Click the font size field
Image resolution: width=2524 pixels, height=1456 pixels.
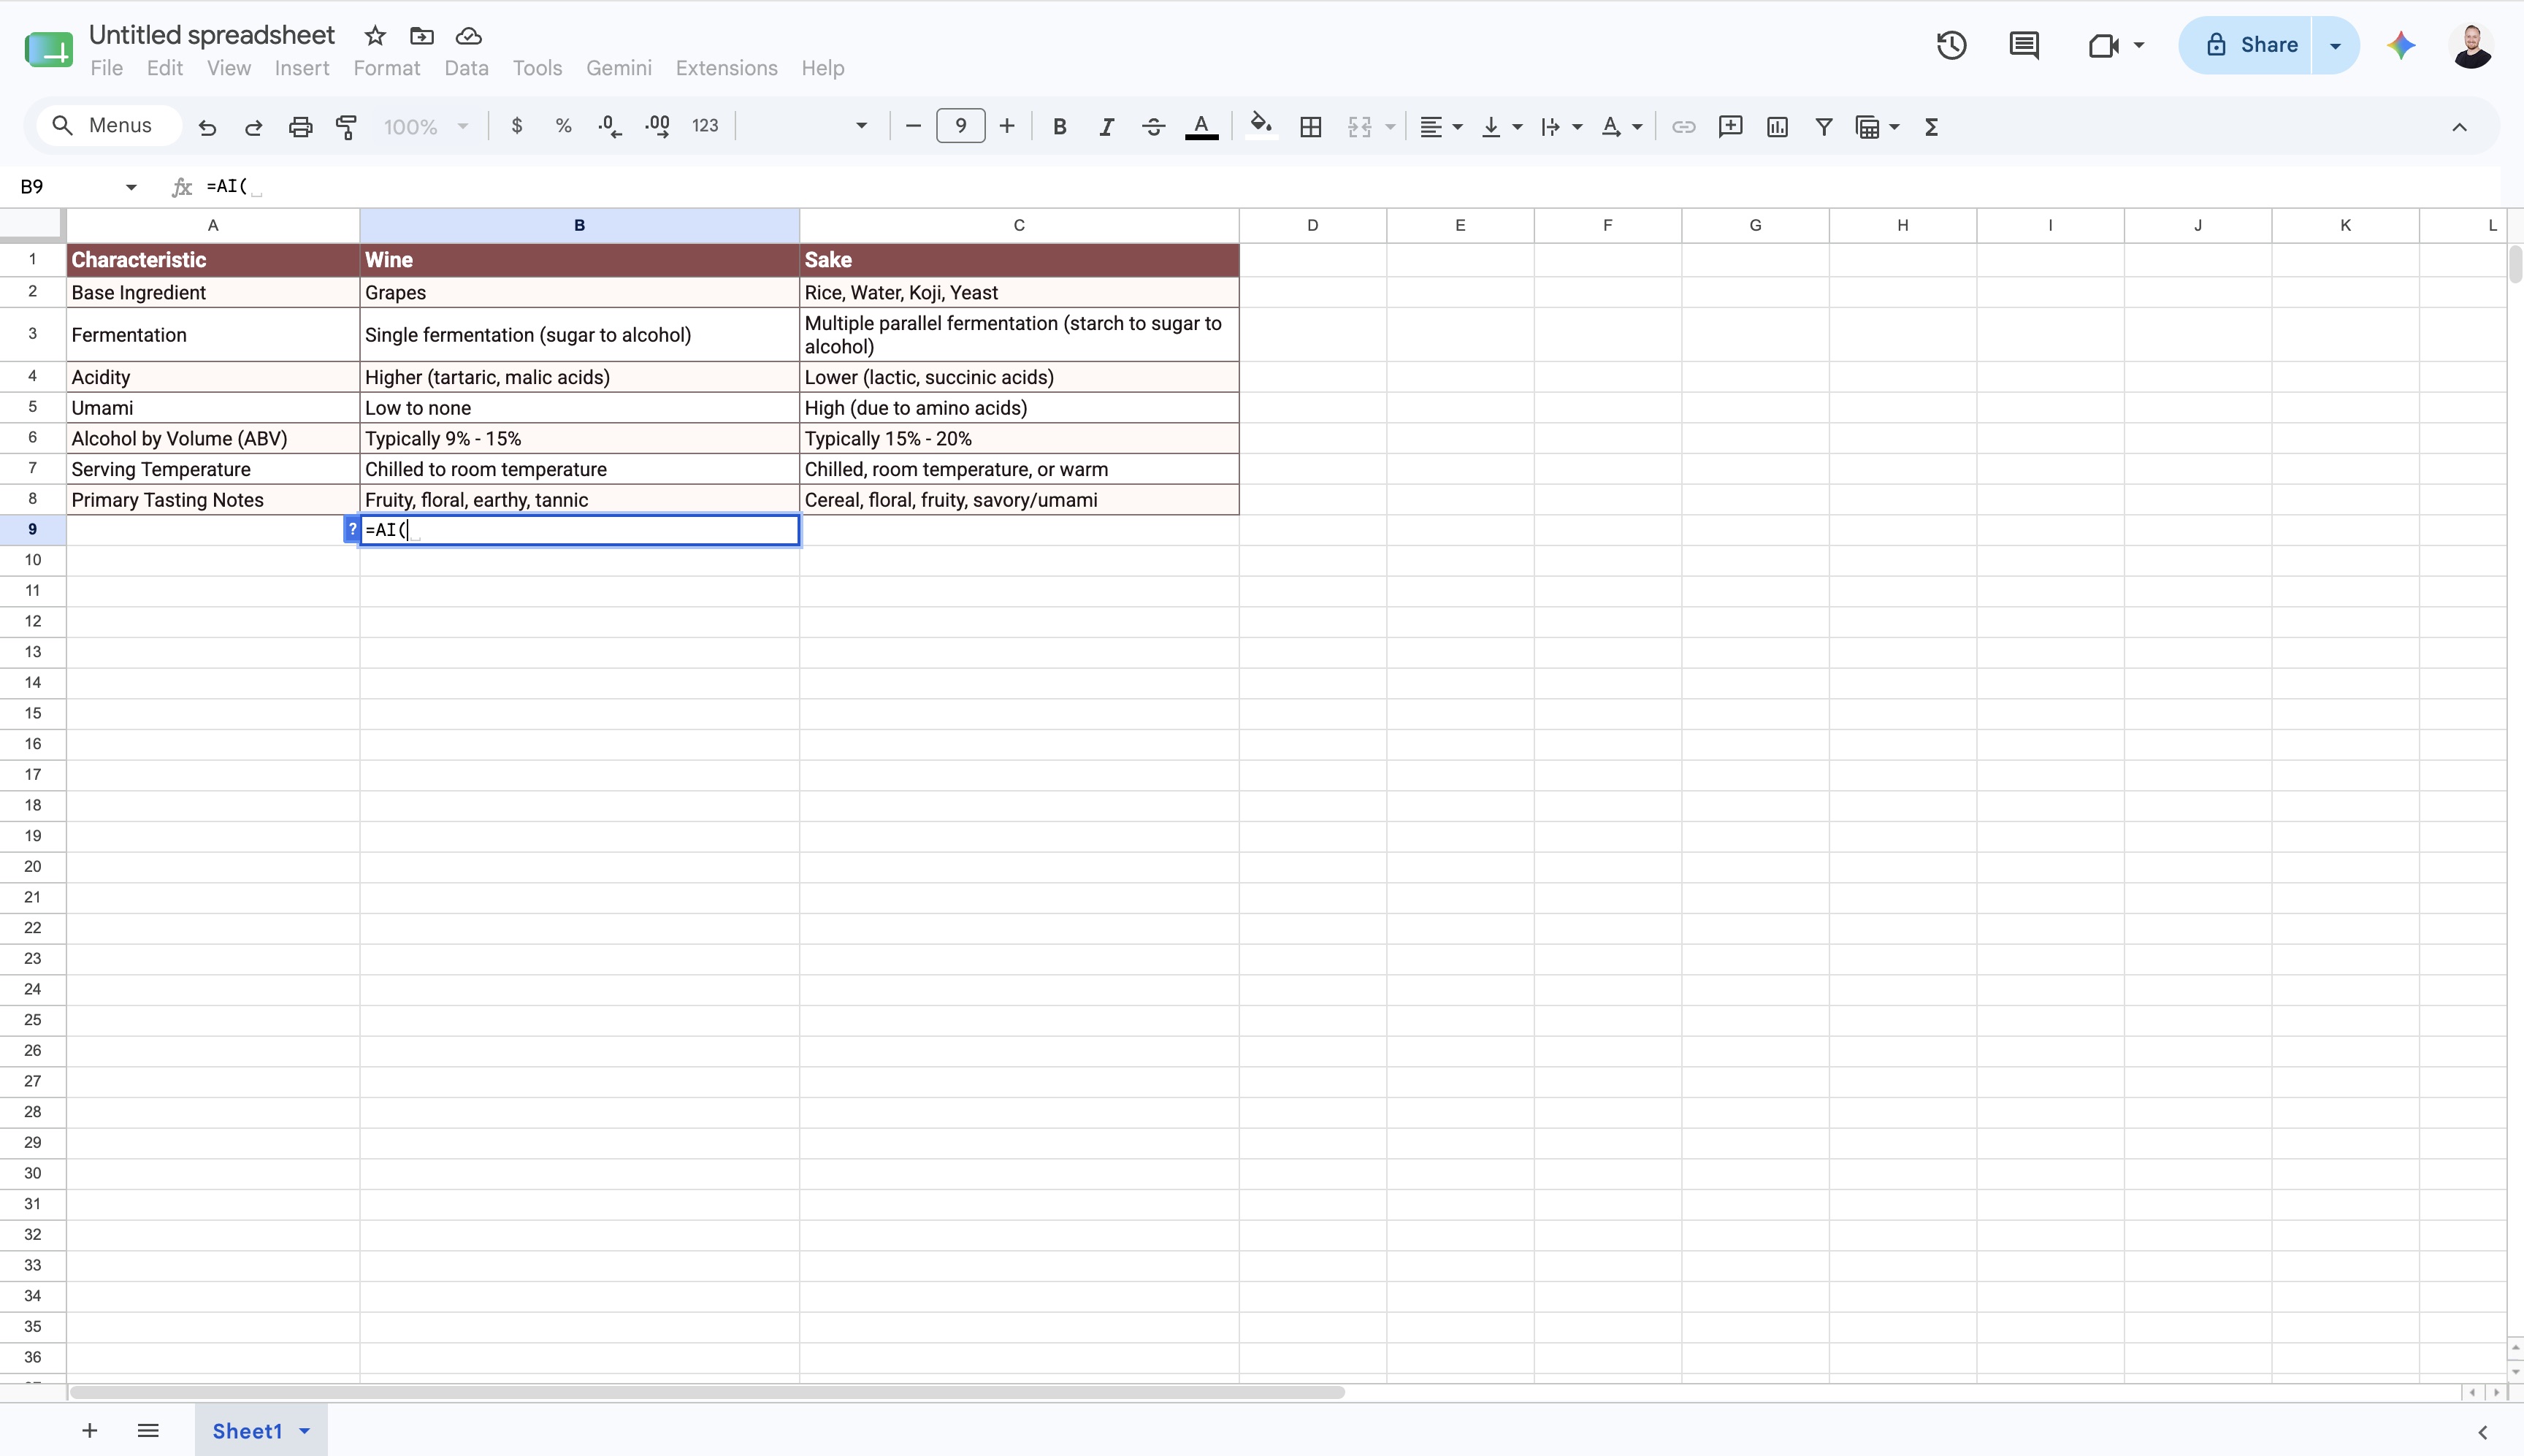click(960, 126)
